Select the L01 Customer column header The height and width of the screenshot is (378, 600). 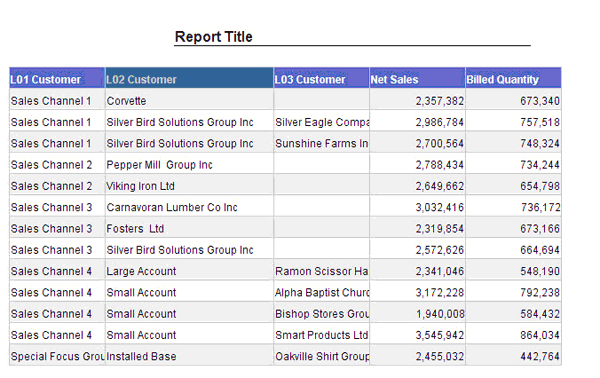tap(57, 78)
